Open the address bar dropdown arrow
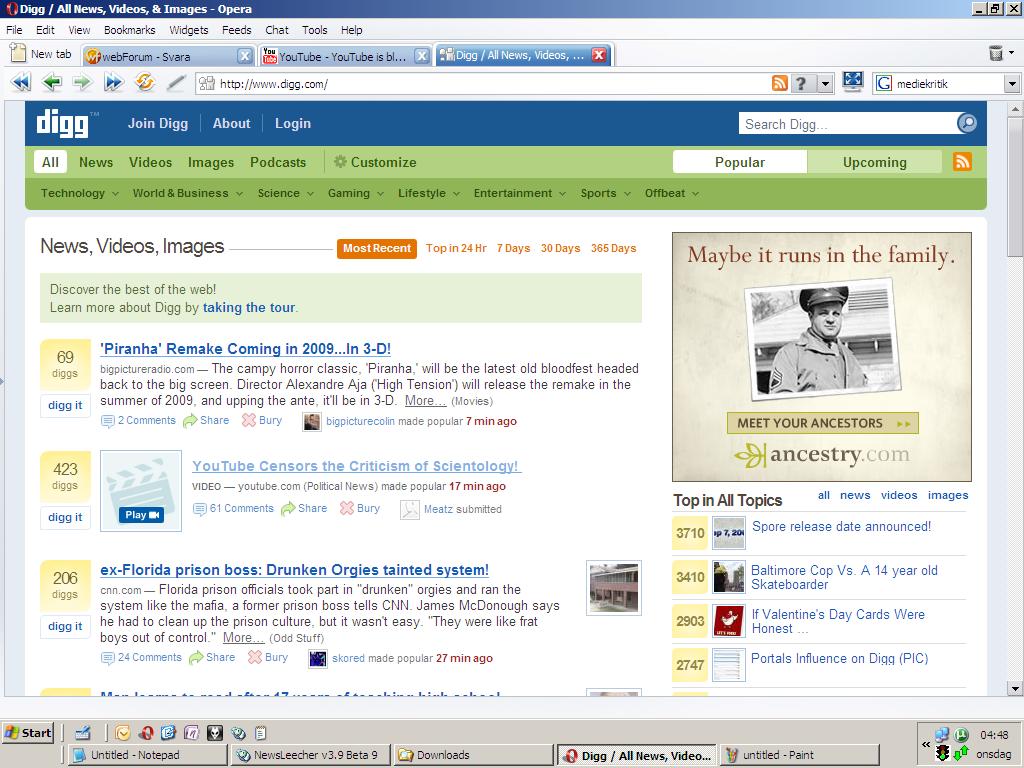This screenshot has width=1024, height=768. point(825,84)
